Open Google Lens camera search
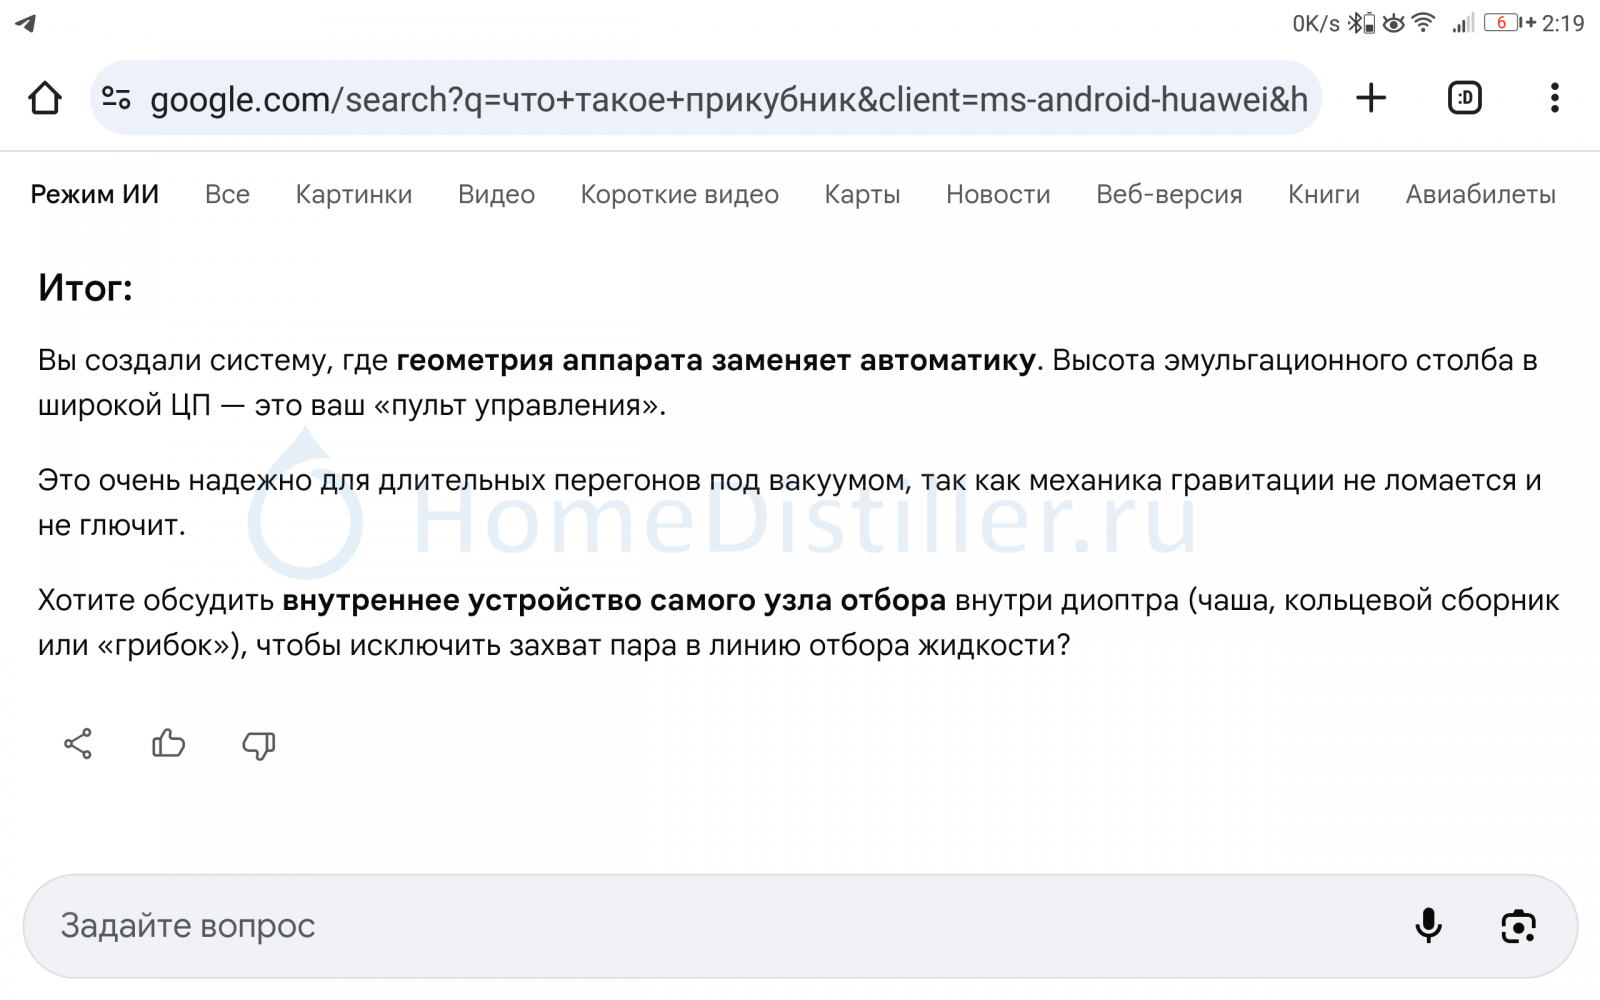This screenshot has width=1600, height=1000. point(1518,926)
